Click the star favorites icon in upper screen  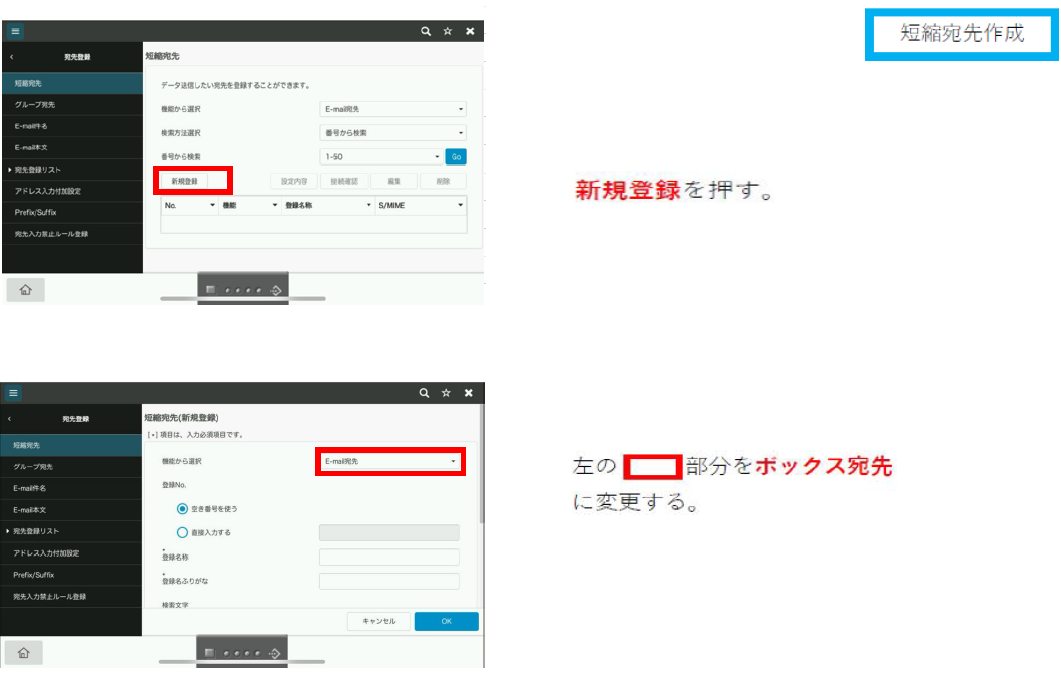point(447,32)
